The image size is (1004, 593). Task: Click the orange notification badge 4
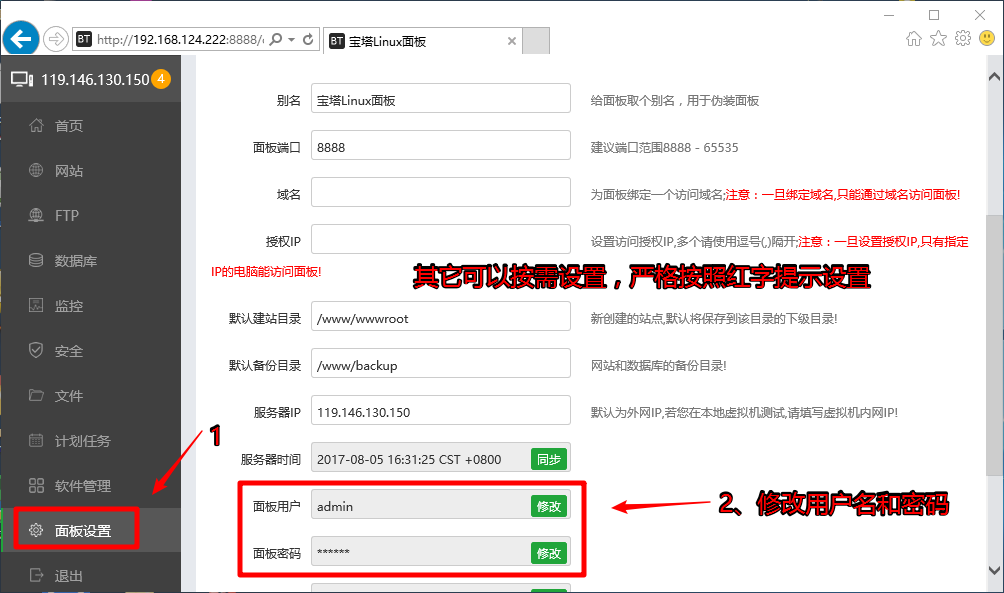(161, 79)
